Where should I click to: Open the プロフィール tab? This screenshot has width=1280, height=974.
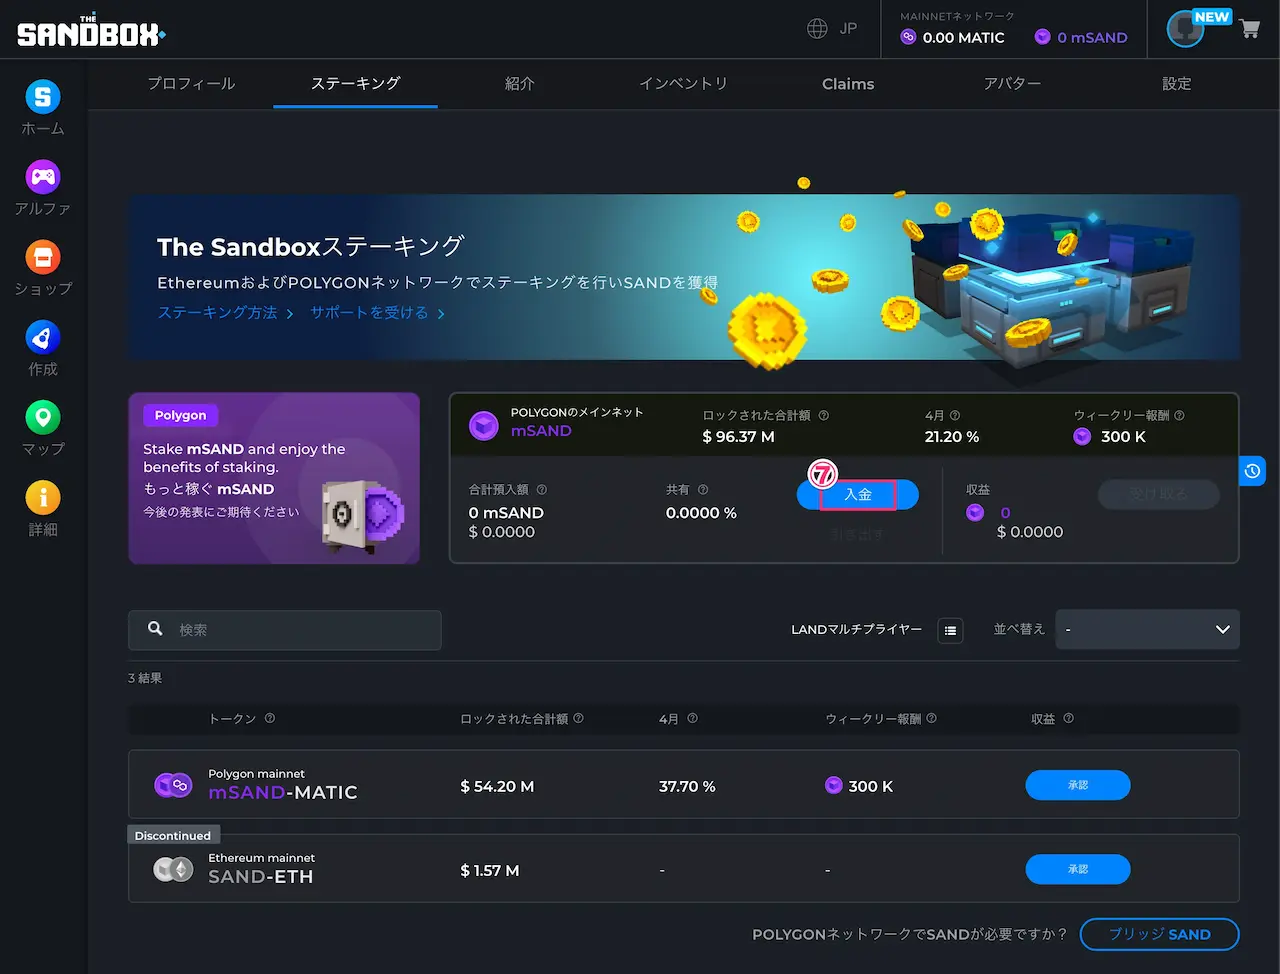(x=191, y=84)
